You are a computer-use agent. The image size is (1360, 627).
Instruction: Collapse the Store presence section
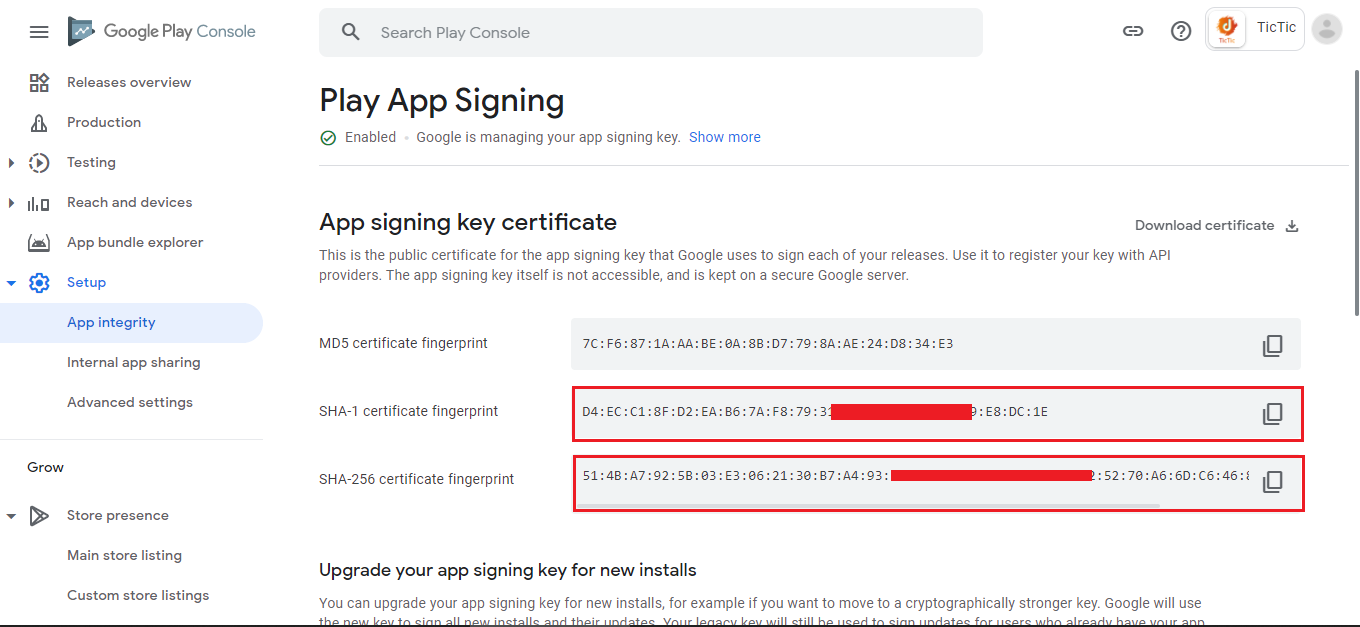coord(12,516)
